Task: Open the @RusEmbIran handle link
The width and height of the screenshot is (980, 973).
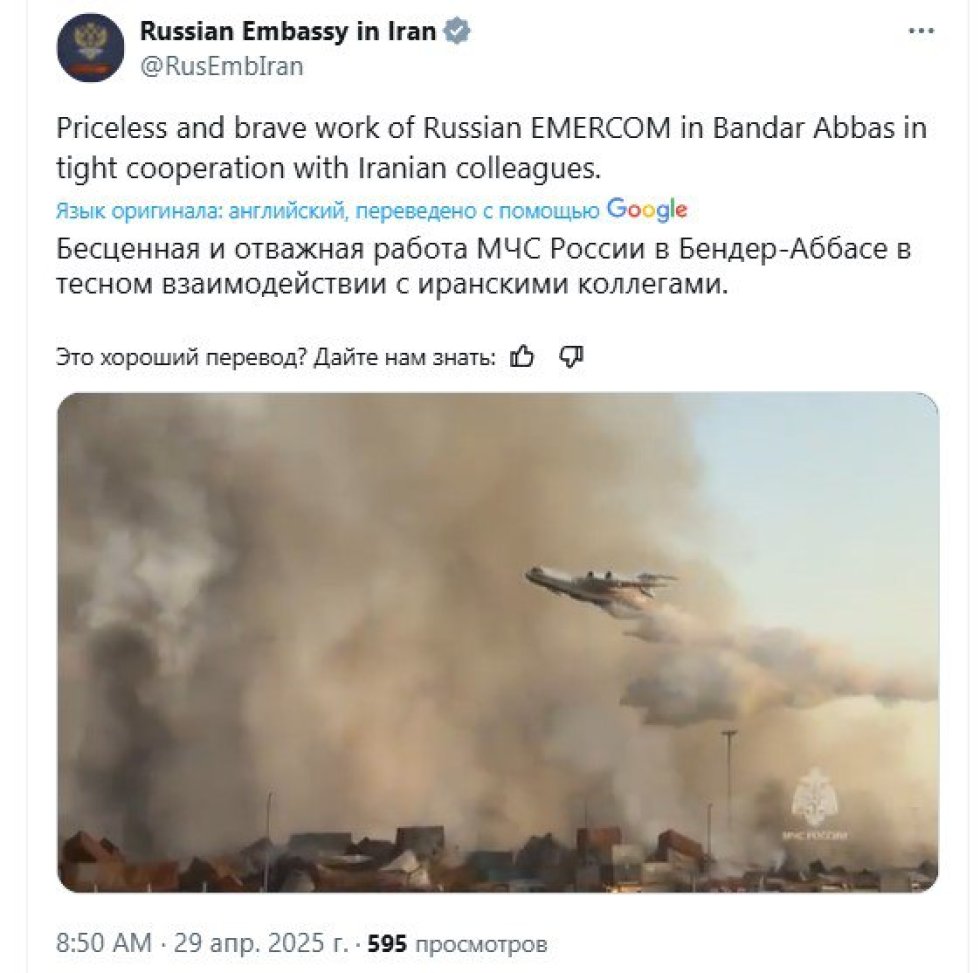Action: [x=222, y=66]
